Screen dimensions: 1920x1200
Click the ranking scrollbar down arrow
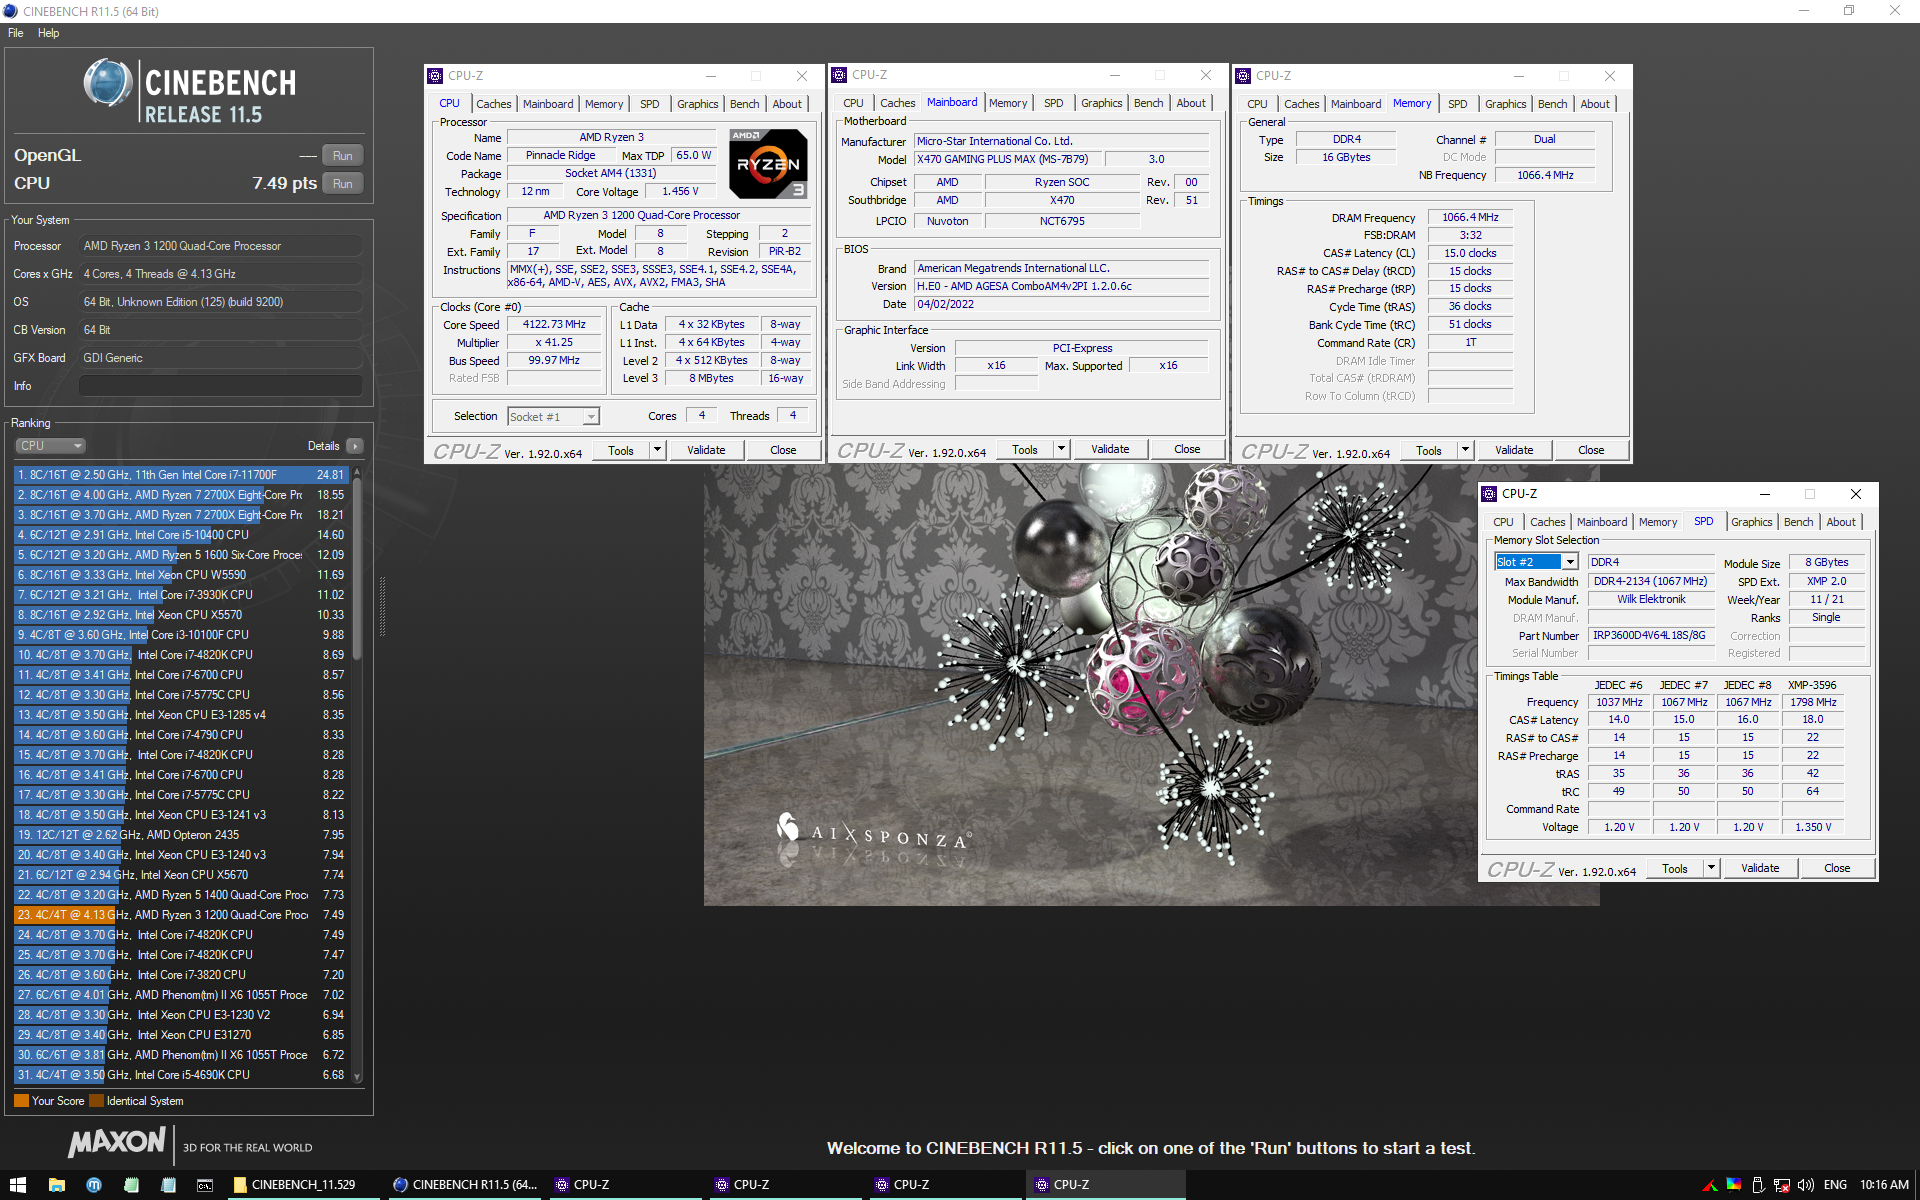[357, 1077]
